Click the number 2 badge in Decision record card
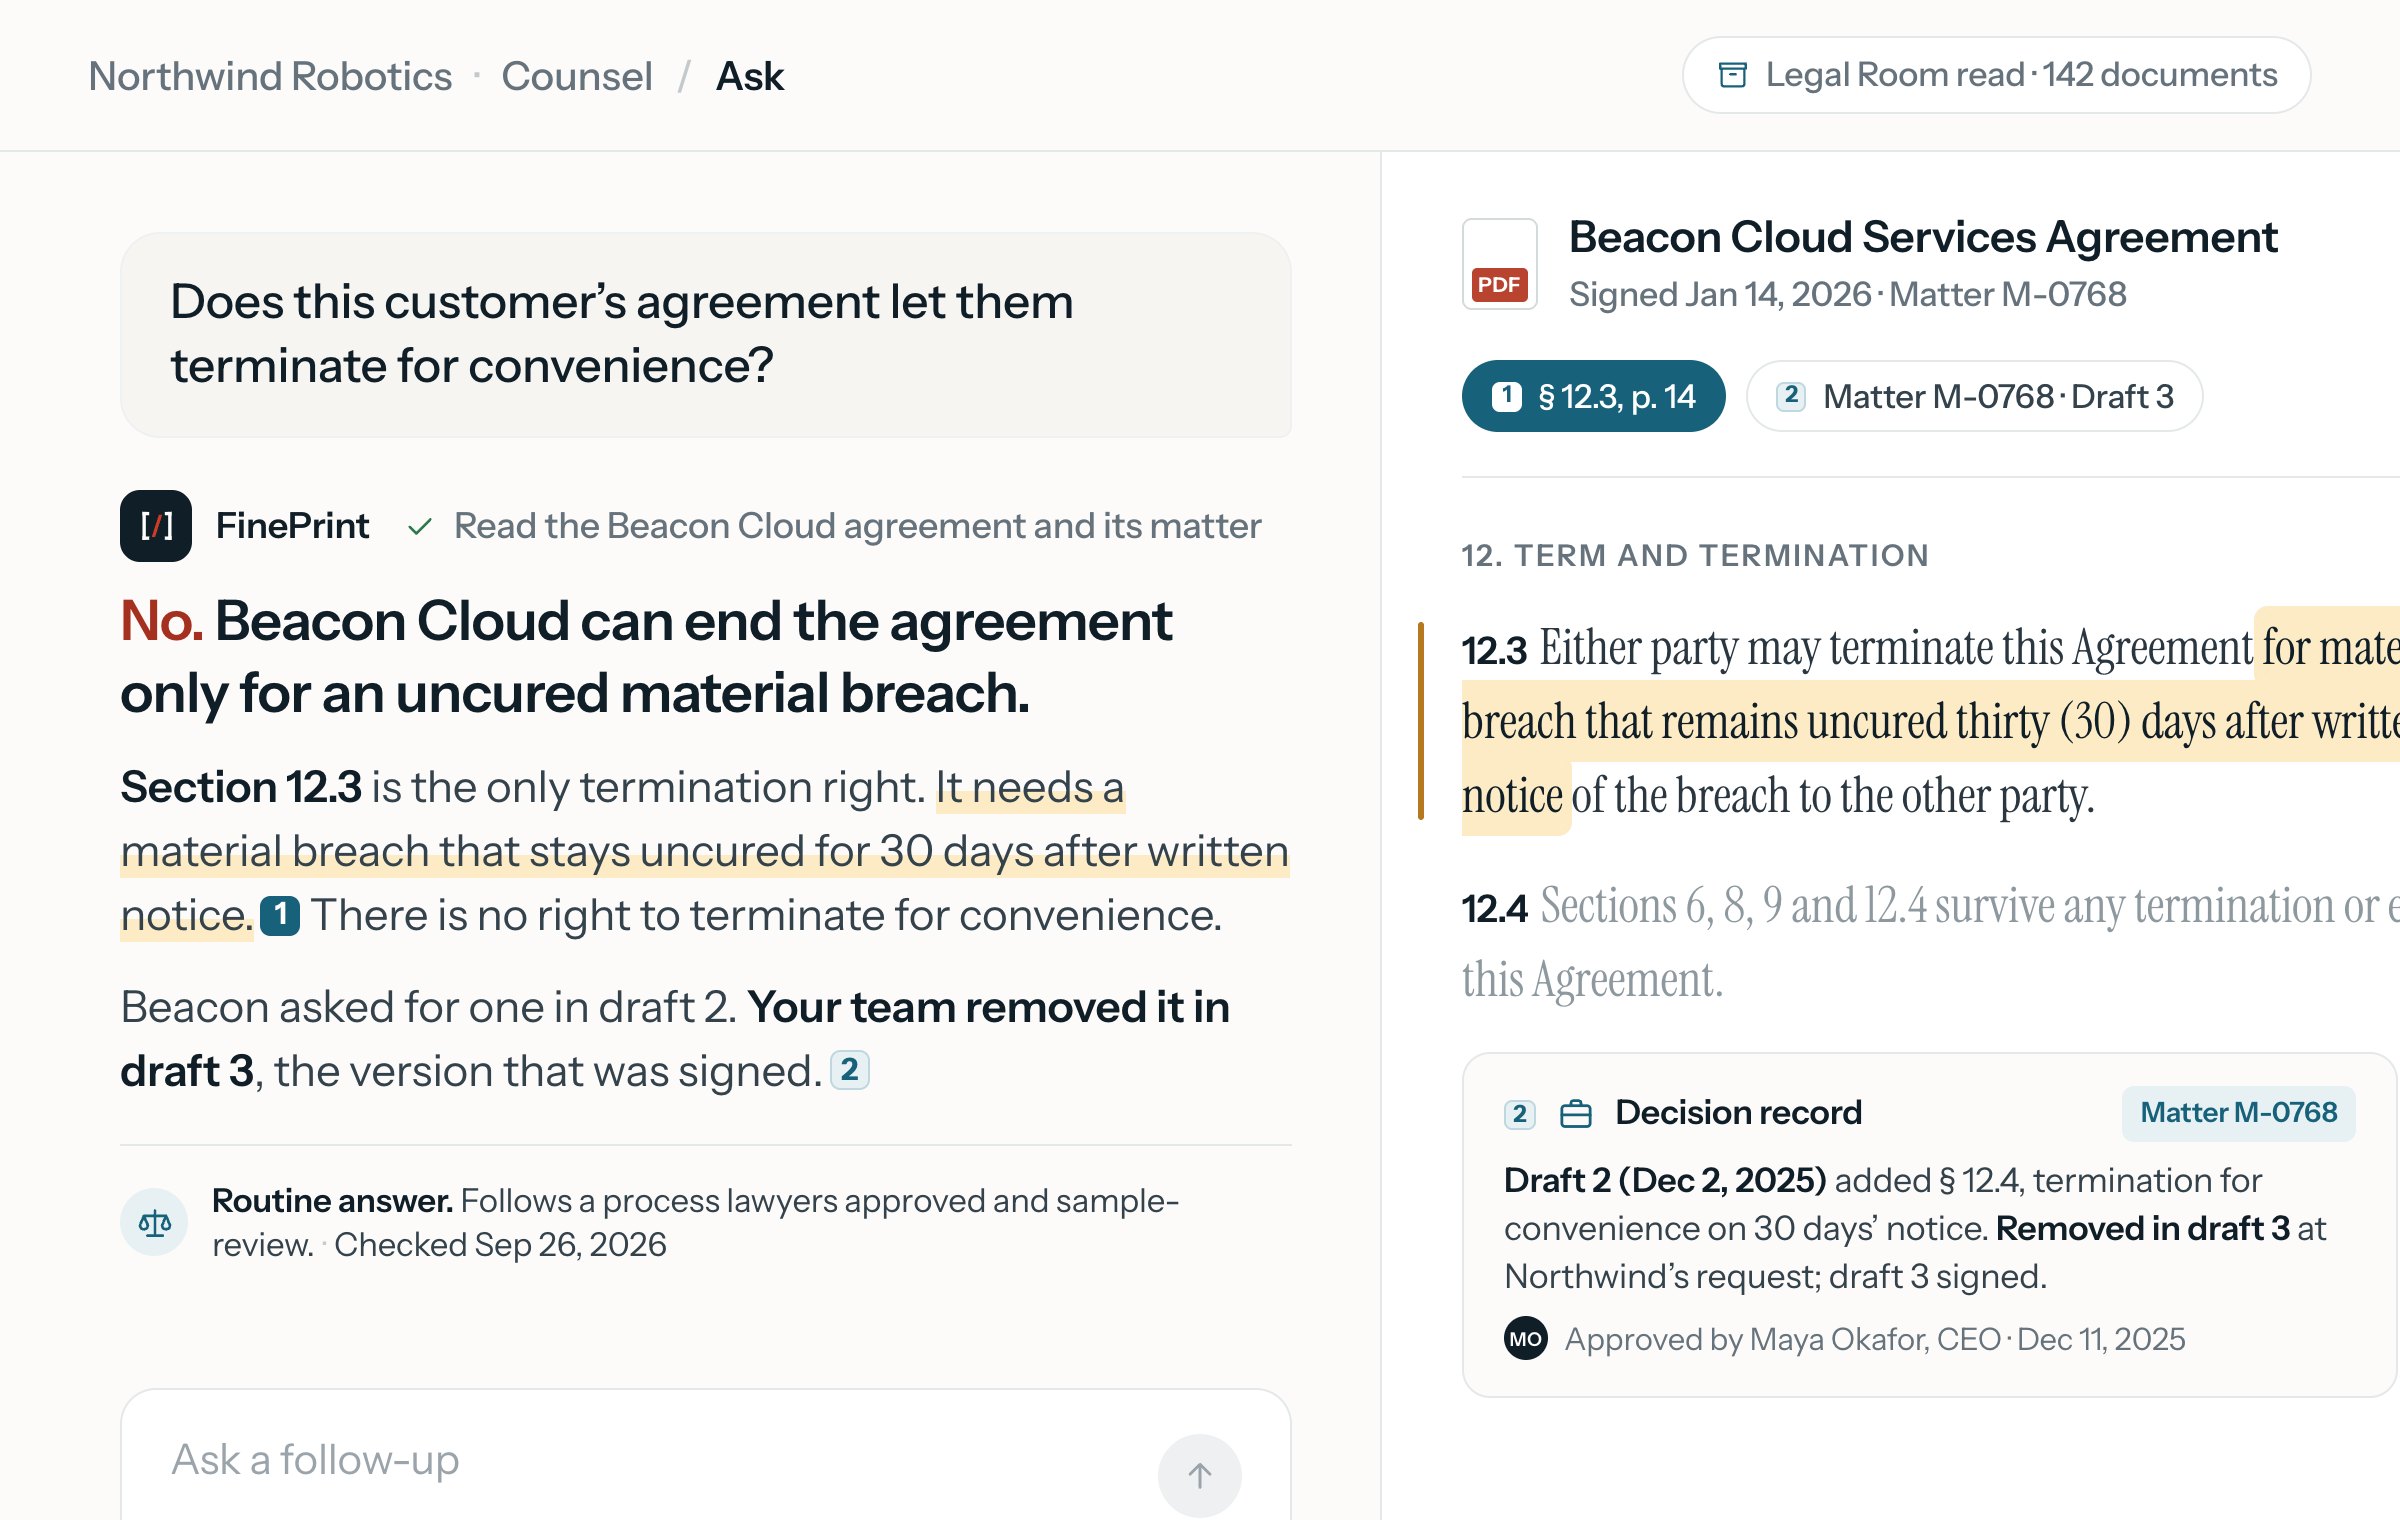Image resolution: width=2400 pixels, height=1520 pixels. (1519, 1114)
